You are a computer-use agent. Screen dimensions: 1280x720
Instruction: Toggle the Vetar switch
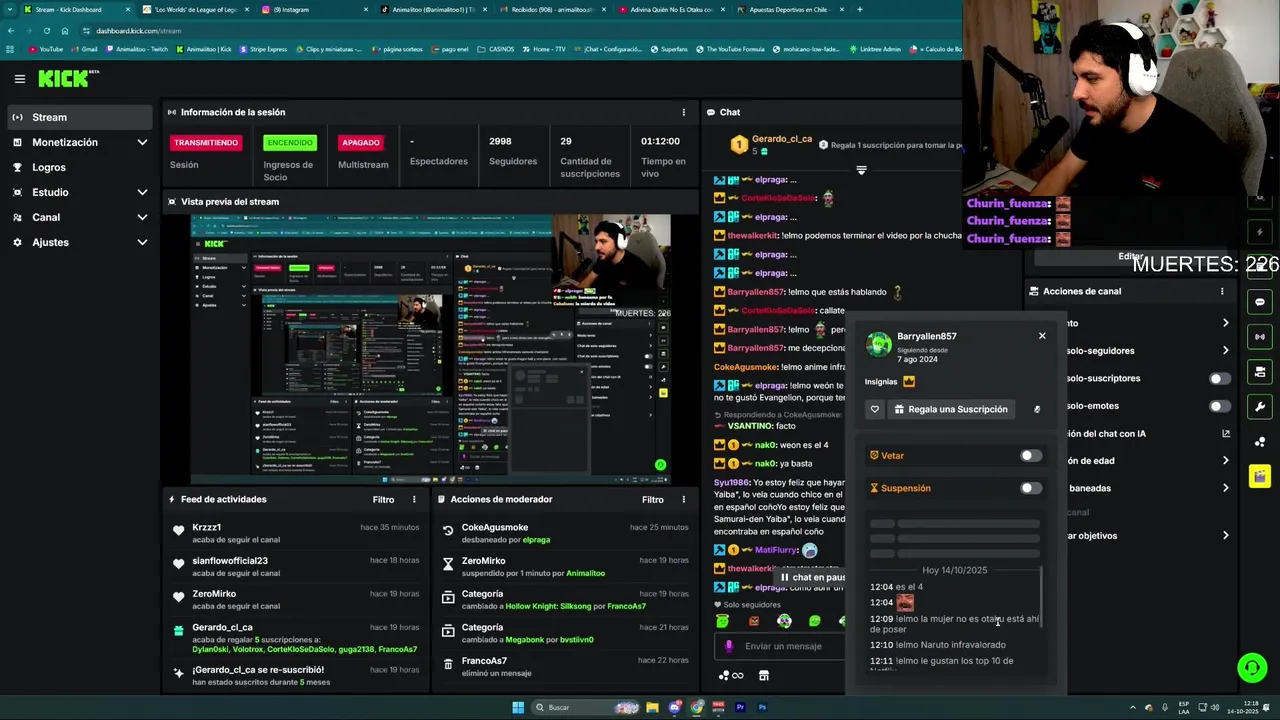1030,456
